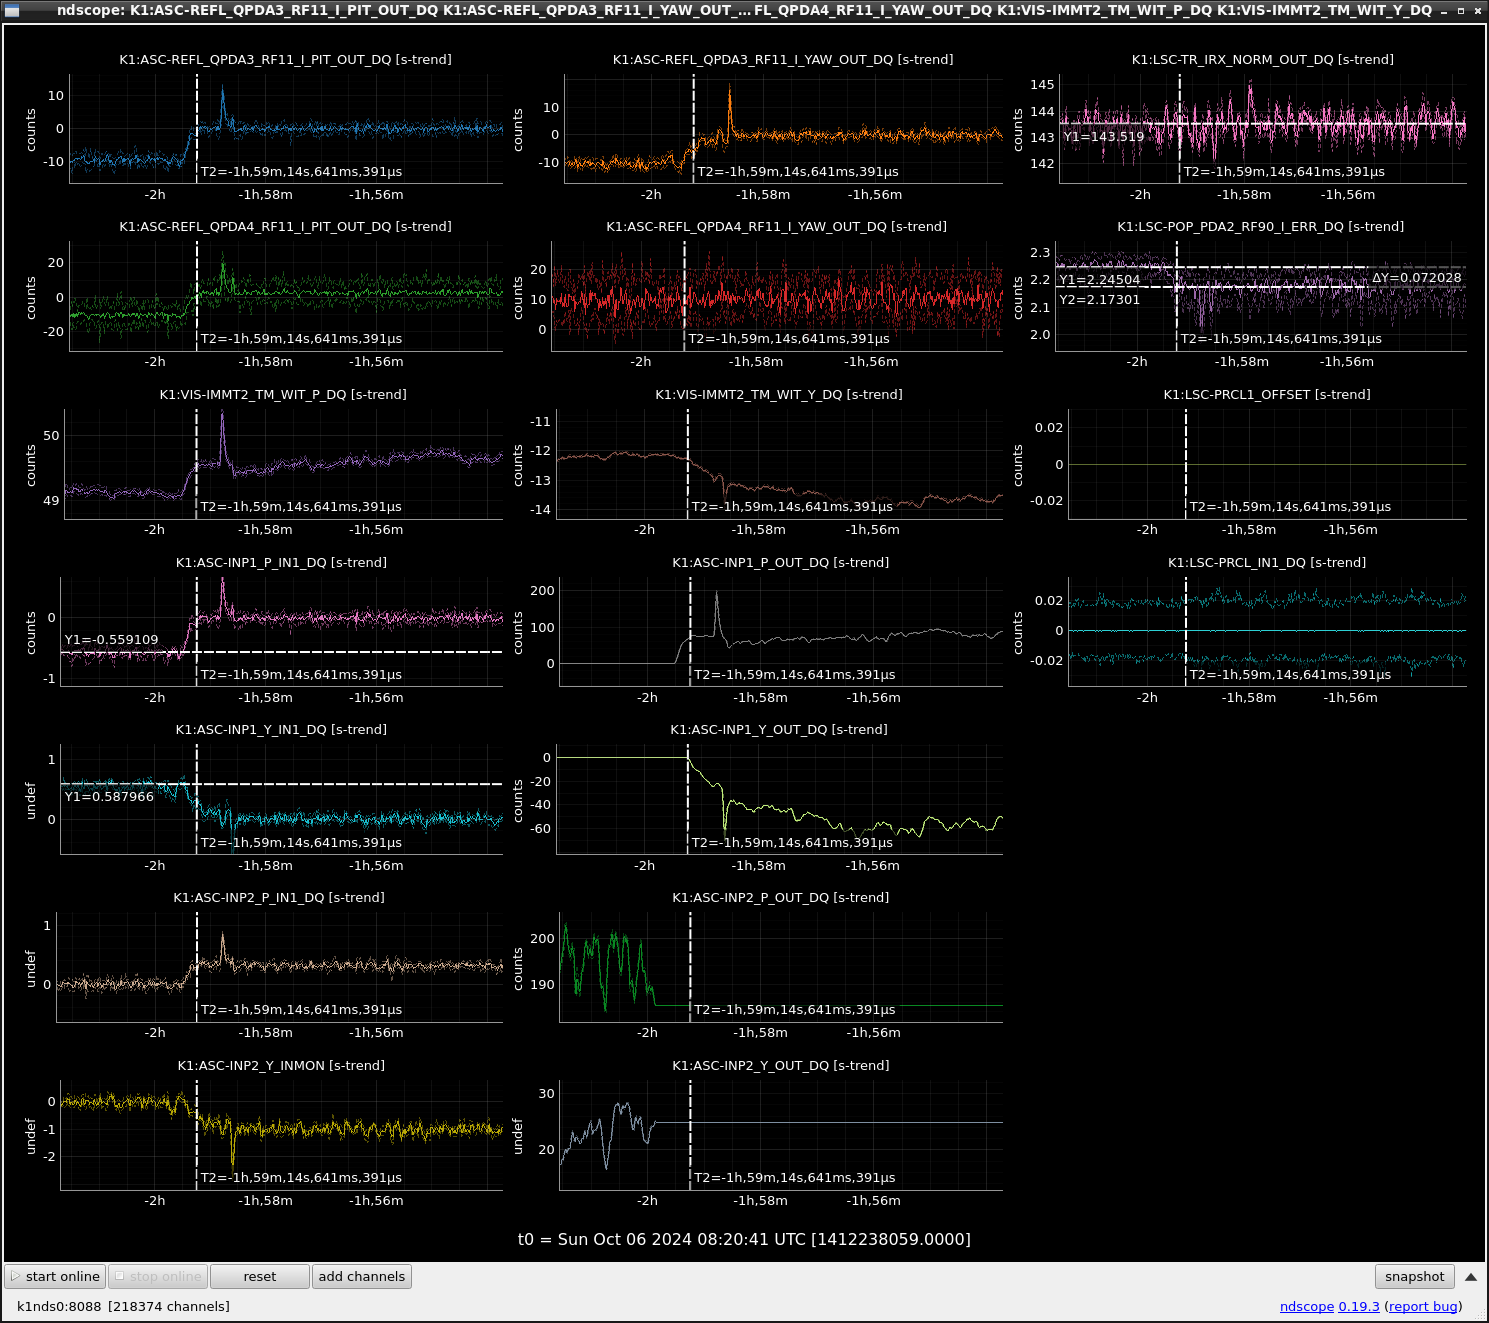The width and height of the screenshot is (1489, 1323).
Task: Click the T2 cursor label in the PRCL1_OFFSET plot
Action: (x=1290, y=507)
